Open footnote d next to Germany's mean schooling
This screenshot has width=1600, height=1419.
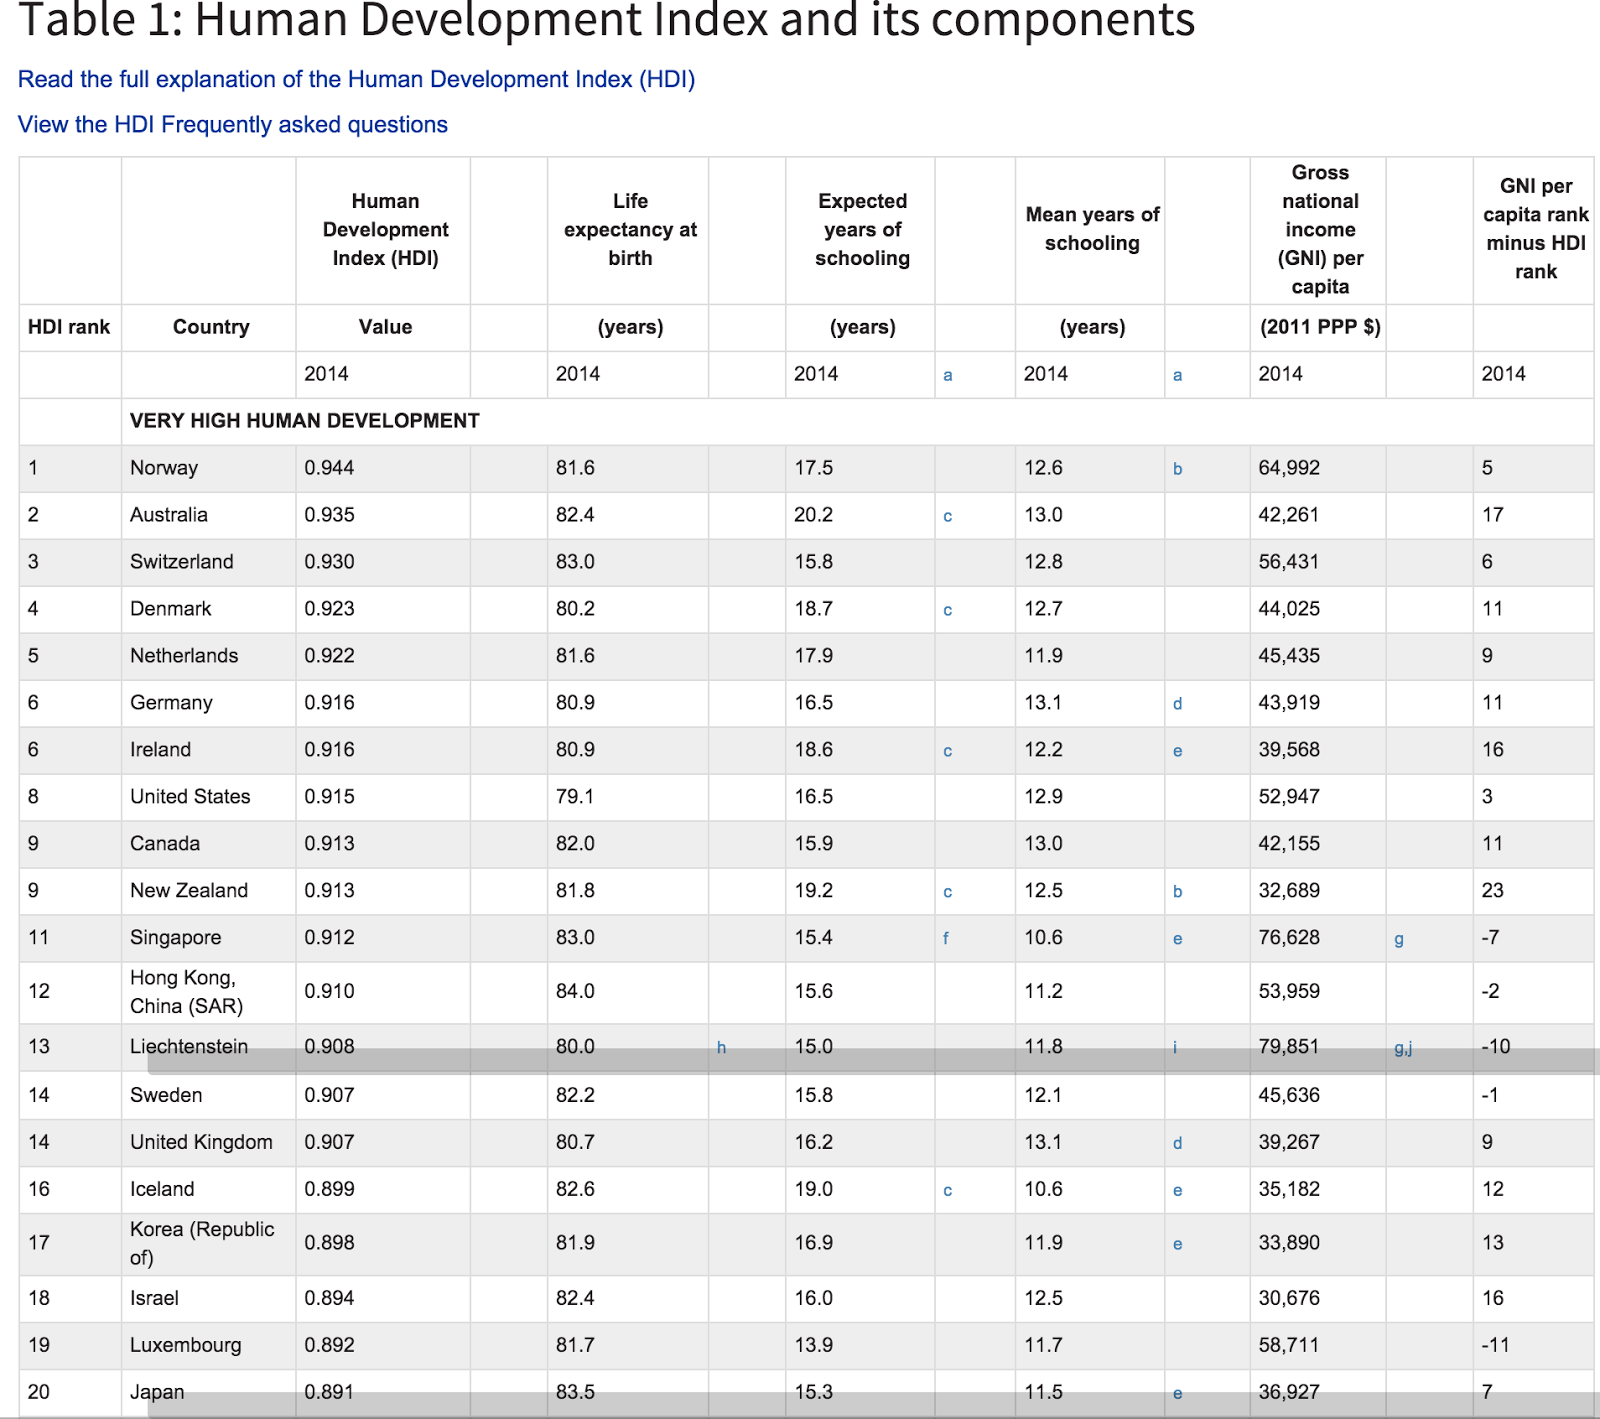point(1177,703)
